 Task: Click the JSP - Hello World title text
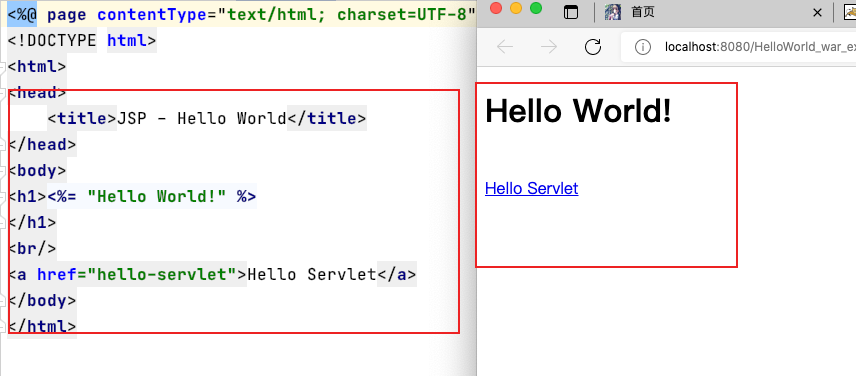pos(202,118)
